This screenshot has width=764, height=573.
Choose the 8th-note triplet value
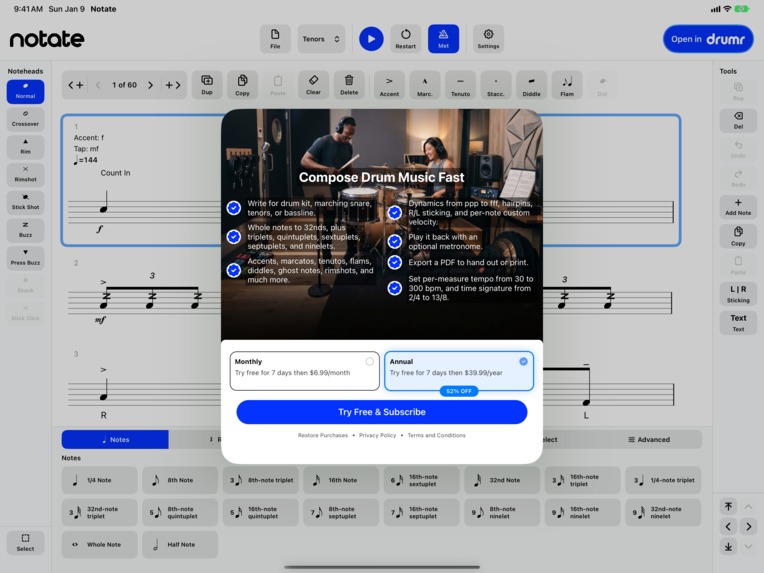coord(261,480)
